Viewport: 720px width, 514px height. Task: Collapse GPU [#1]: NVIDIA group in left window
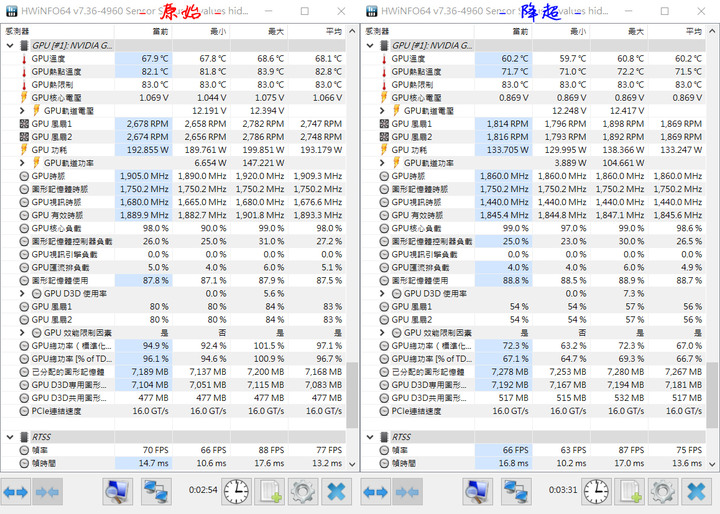(10, 45)
